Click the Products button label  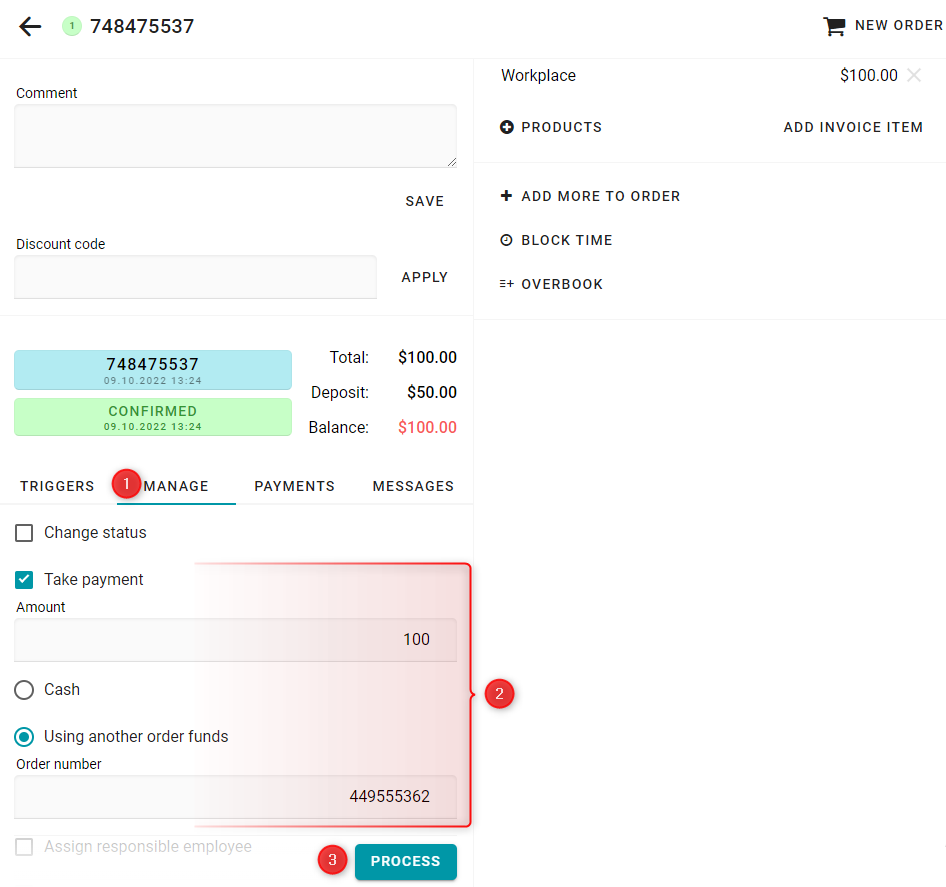[562, 127]
